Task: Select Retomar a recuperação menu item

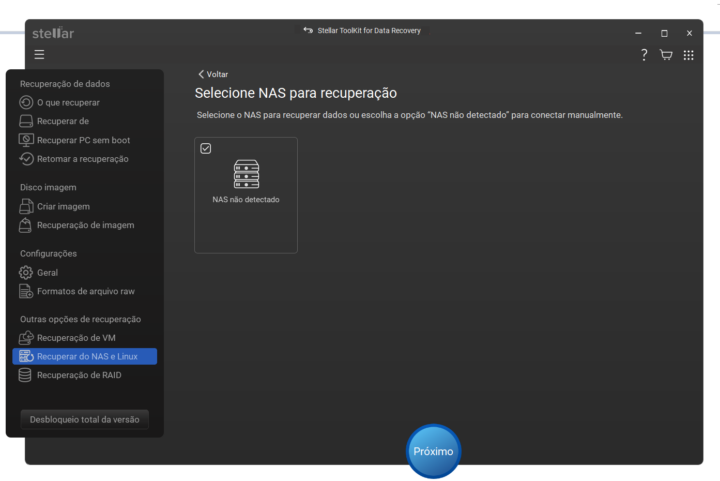Action: click(84, 159)
